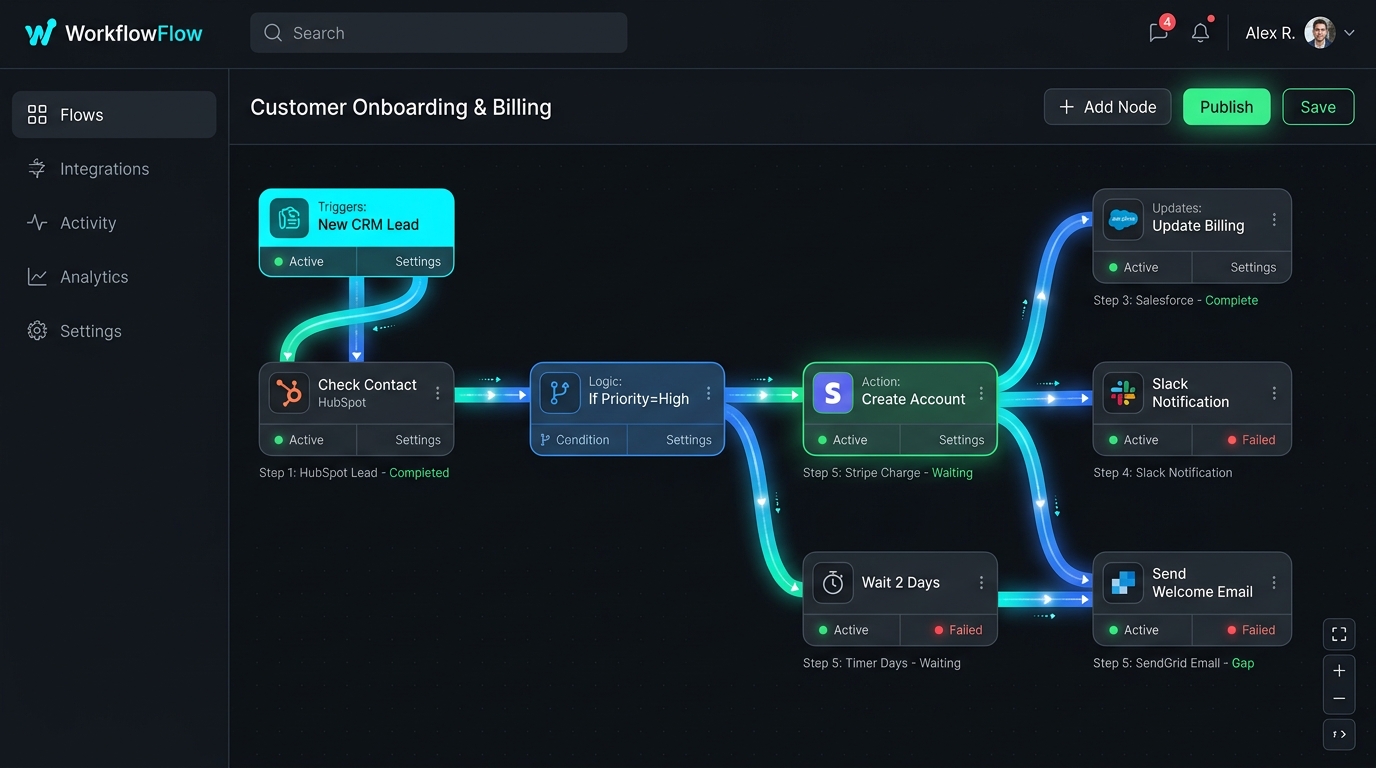Open the Send Welcome Email node options menu
1376x768 pixels.
[1274, 583]
